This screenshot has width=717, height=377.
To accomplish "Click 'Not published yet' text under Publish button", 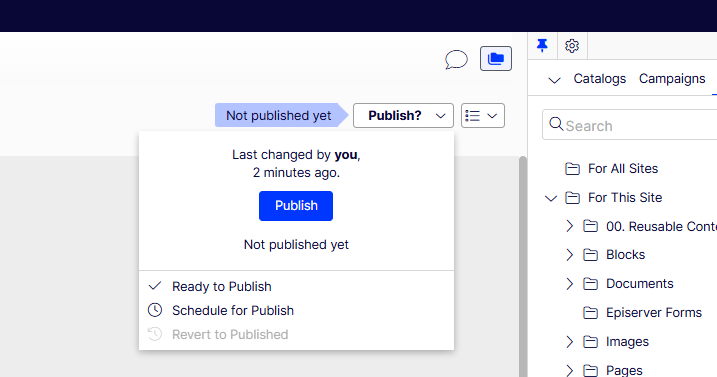I will pyautogui.click(x=296, y=245).
